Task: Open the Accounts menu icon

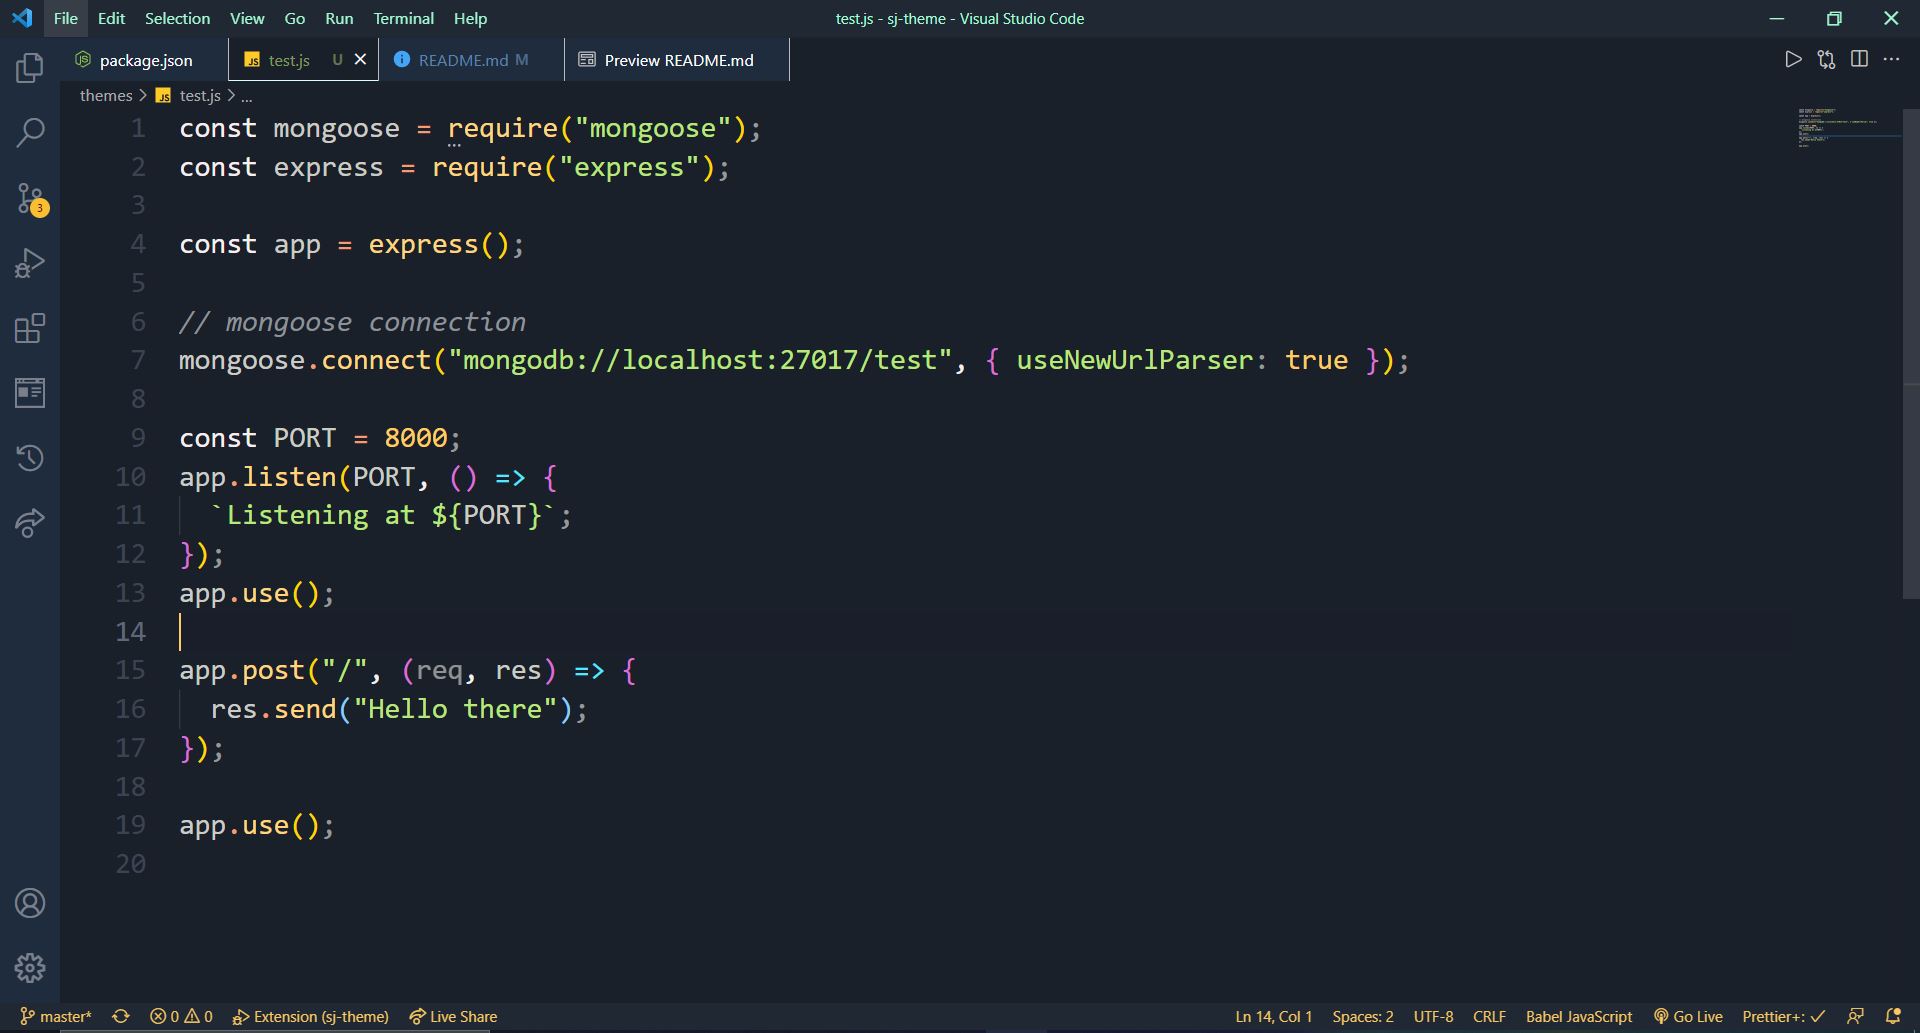Action: (x=30, y=903)
